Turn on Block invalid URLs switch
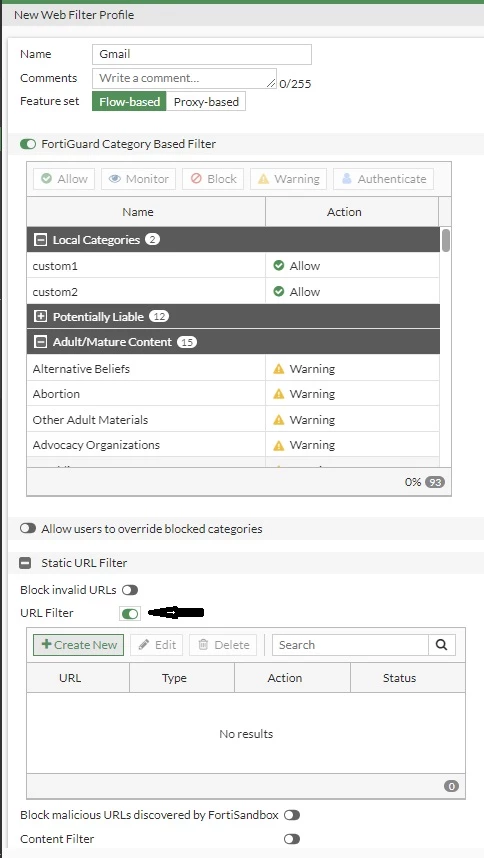The width and height of the screenshot is (484, 858). click(x=130, y=590)
